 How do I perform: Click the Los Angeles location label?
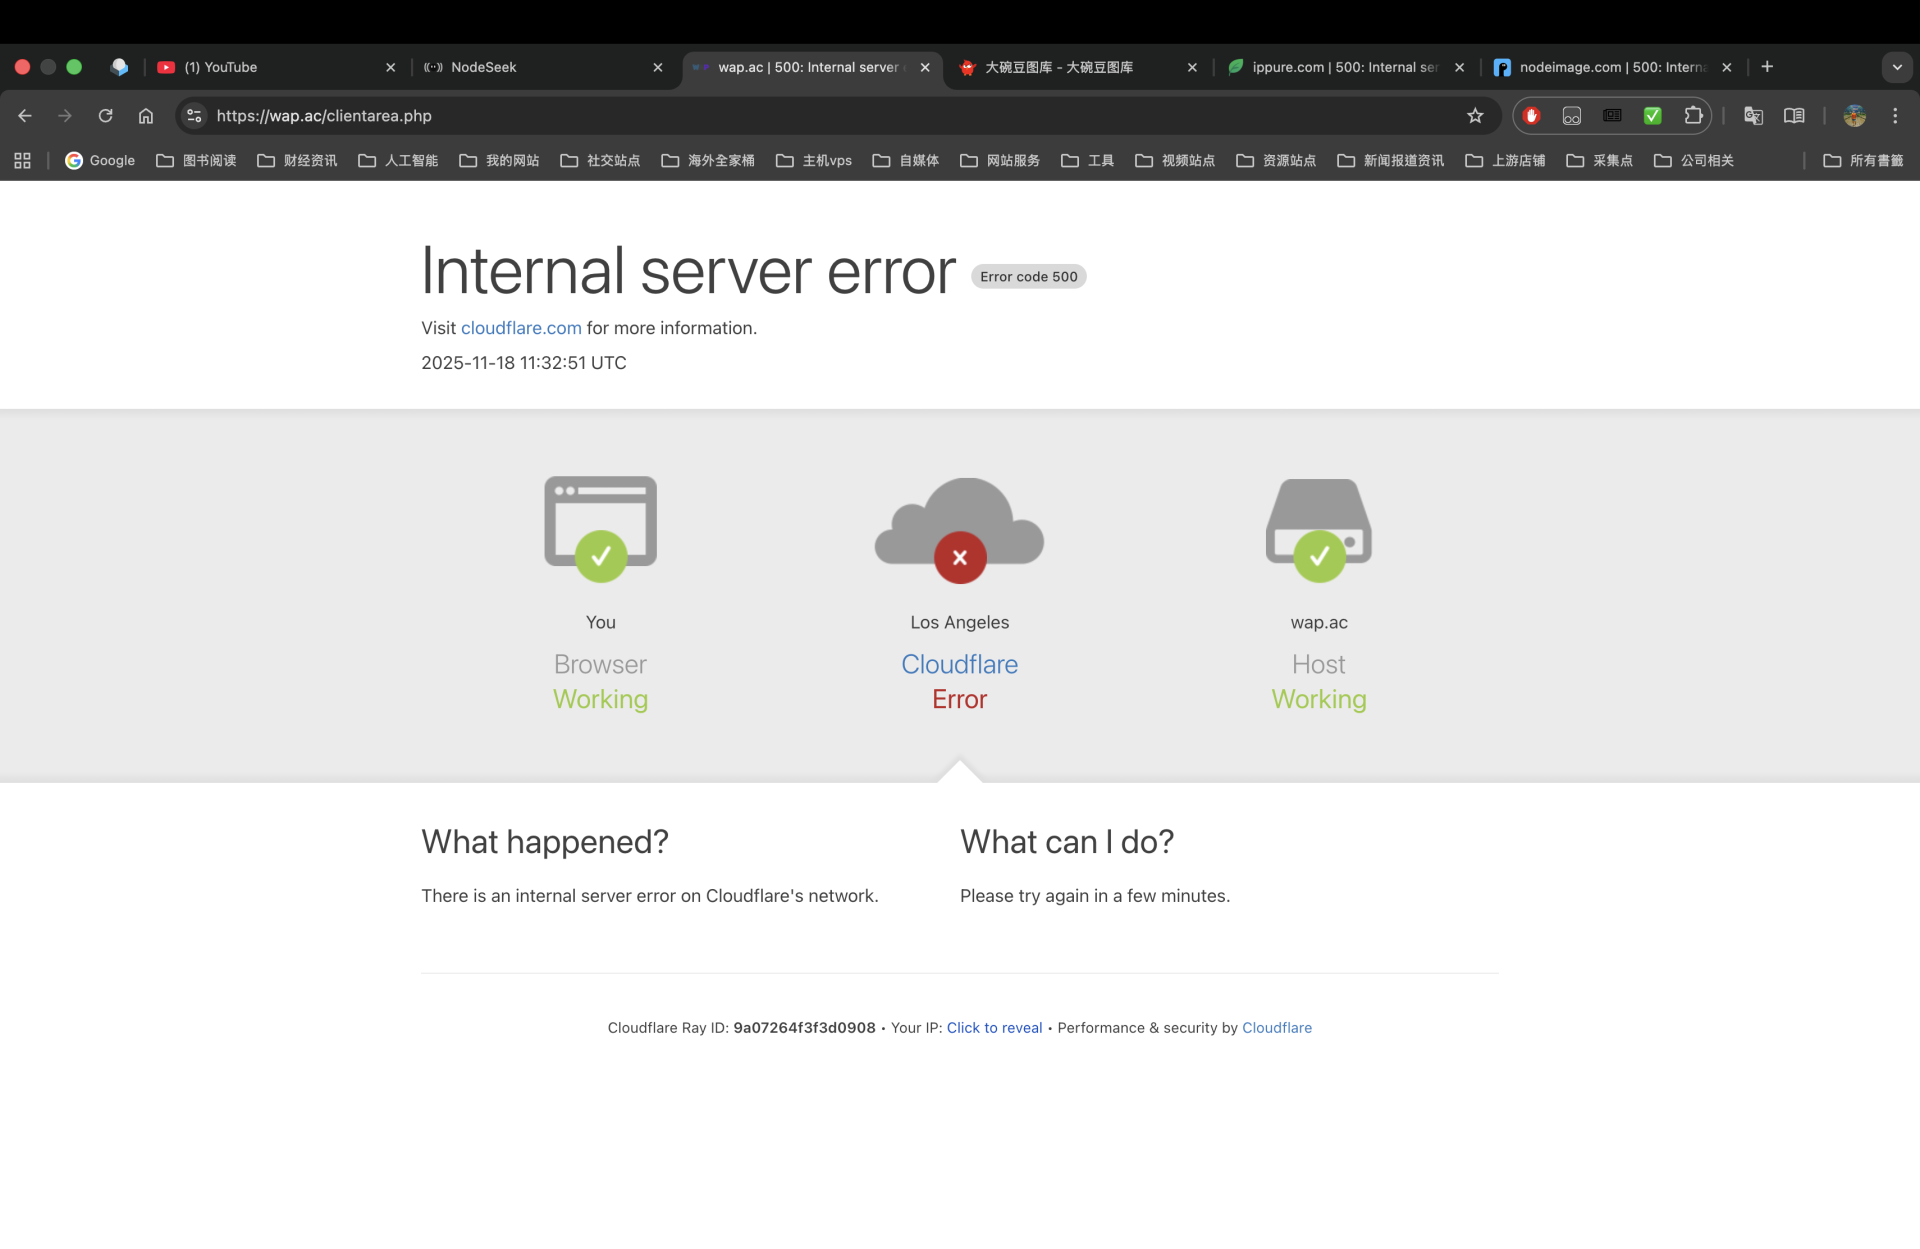[x=960, y=622]
